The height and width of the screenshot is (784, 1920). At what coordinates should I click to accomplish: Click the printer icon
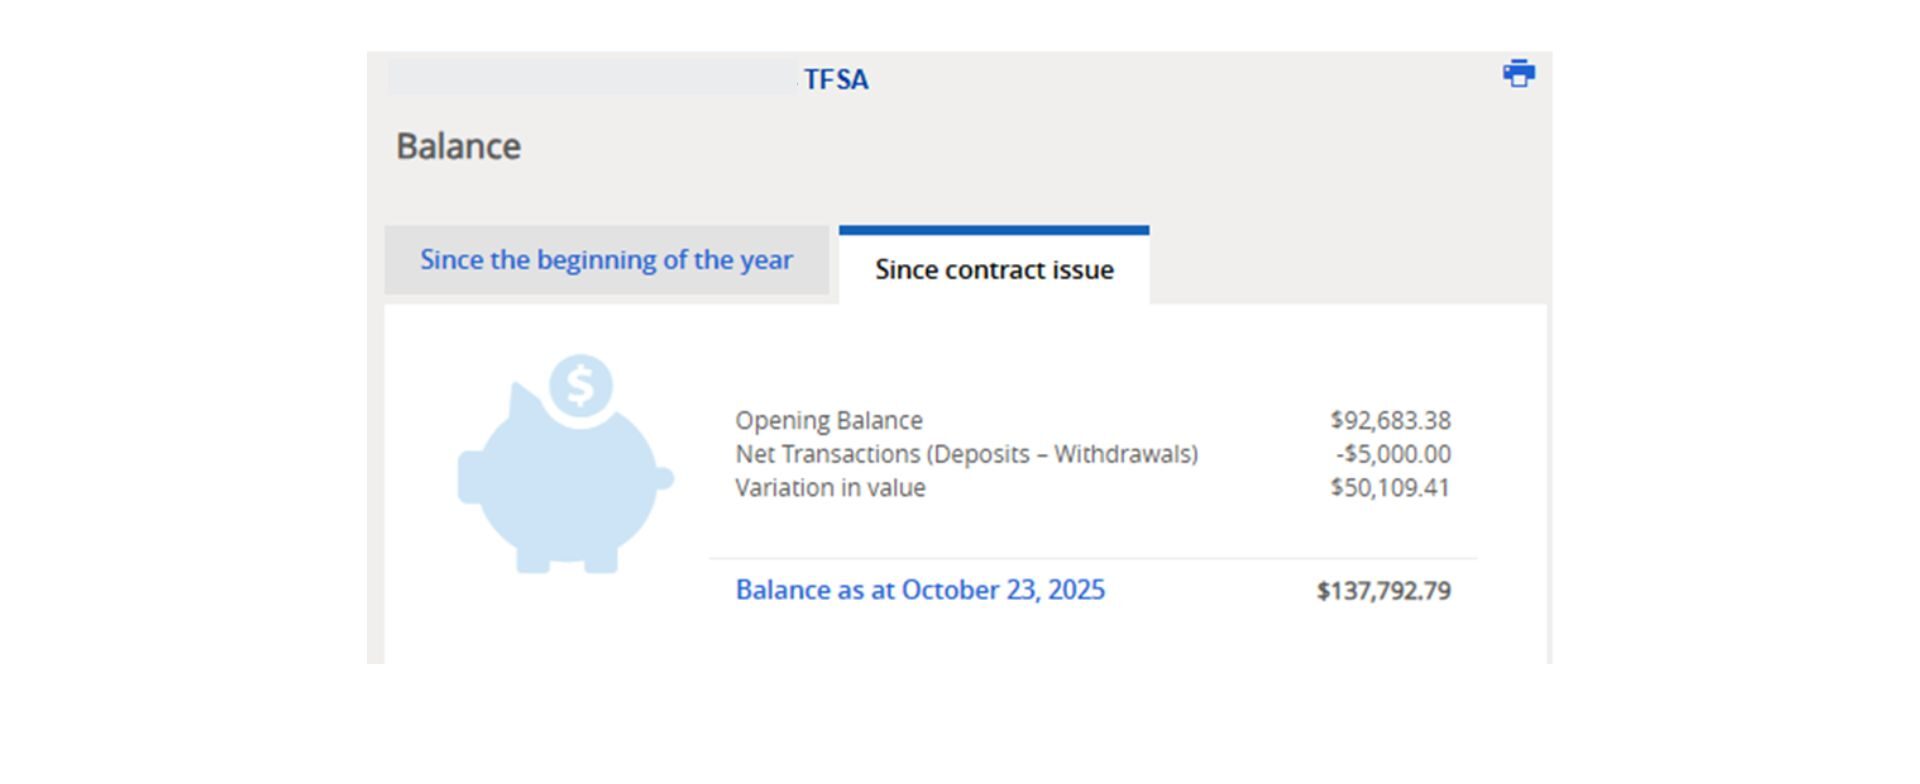(1518, 74)
